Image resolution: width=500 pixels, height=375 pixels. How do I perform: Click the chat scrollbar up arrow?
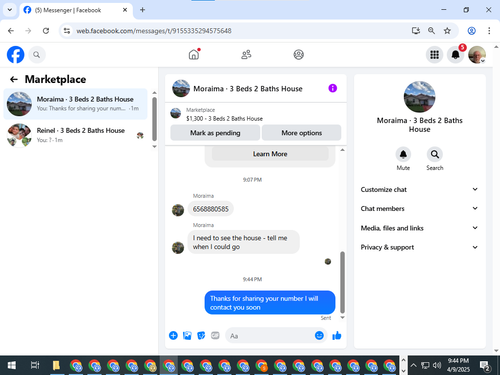(342, 150)
